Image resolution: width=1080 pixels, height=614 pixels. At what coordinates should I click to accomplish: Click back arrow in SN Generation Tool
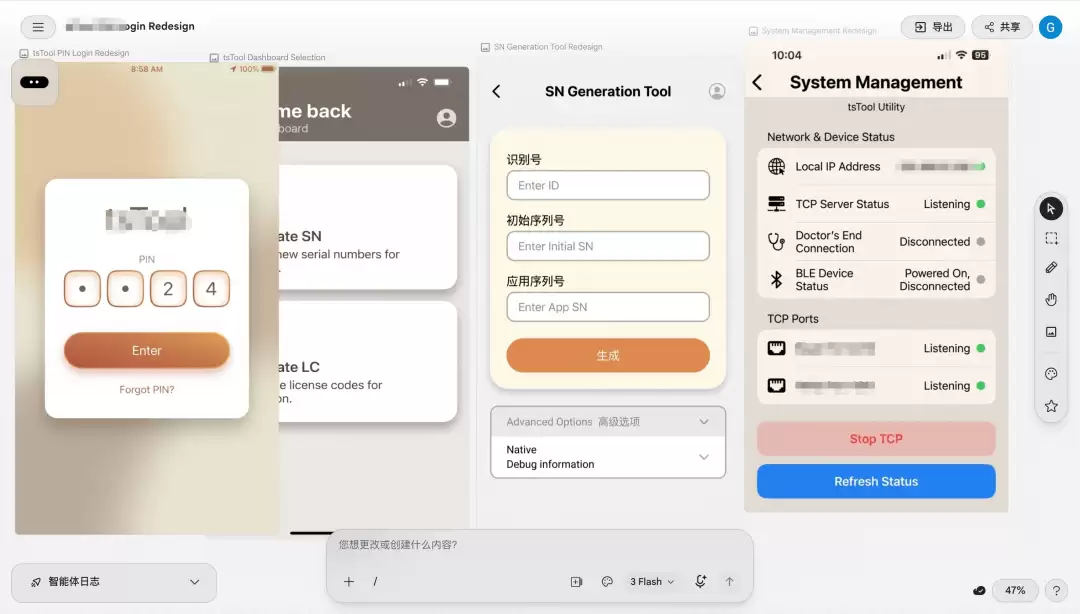[x=497, y=92]
